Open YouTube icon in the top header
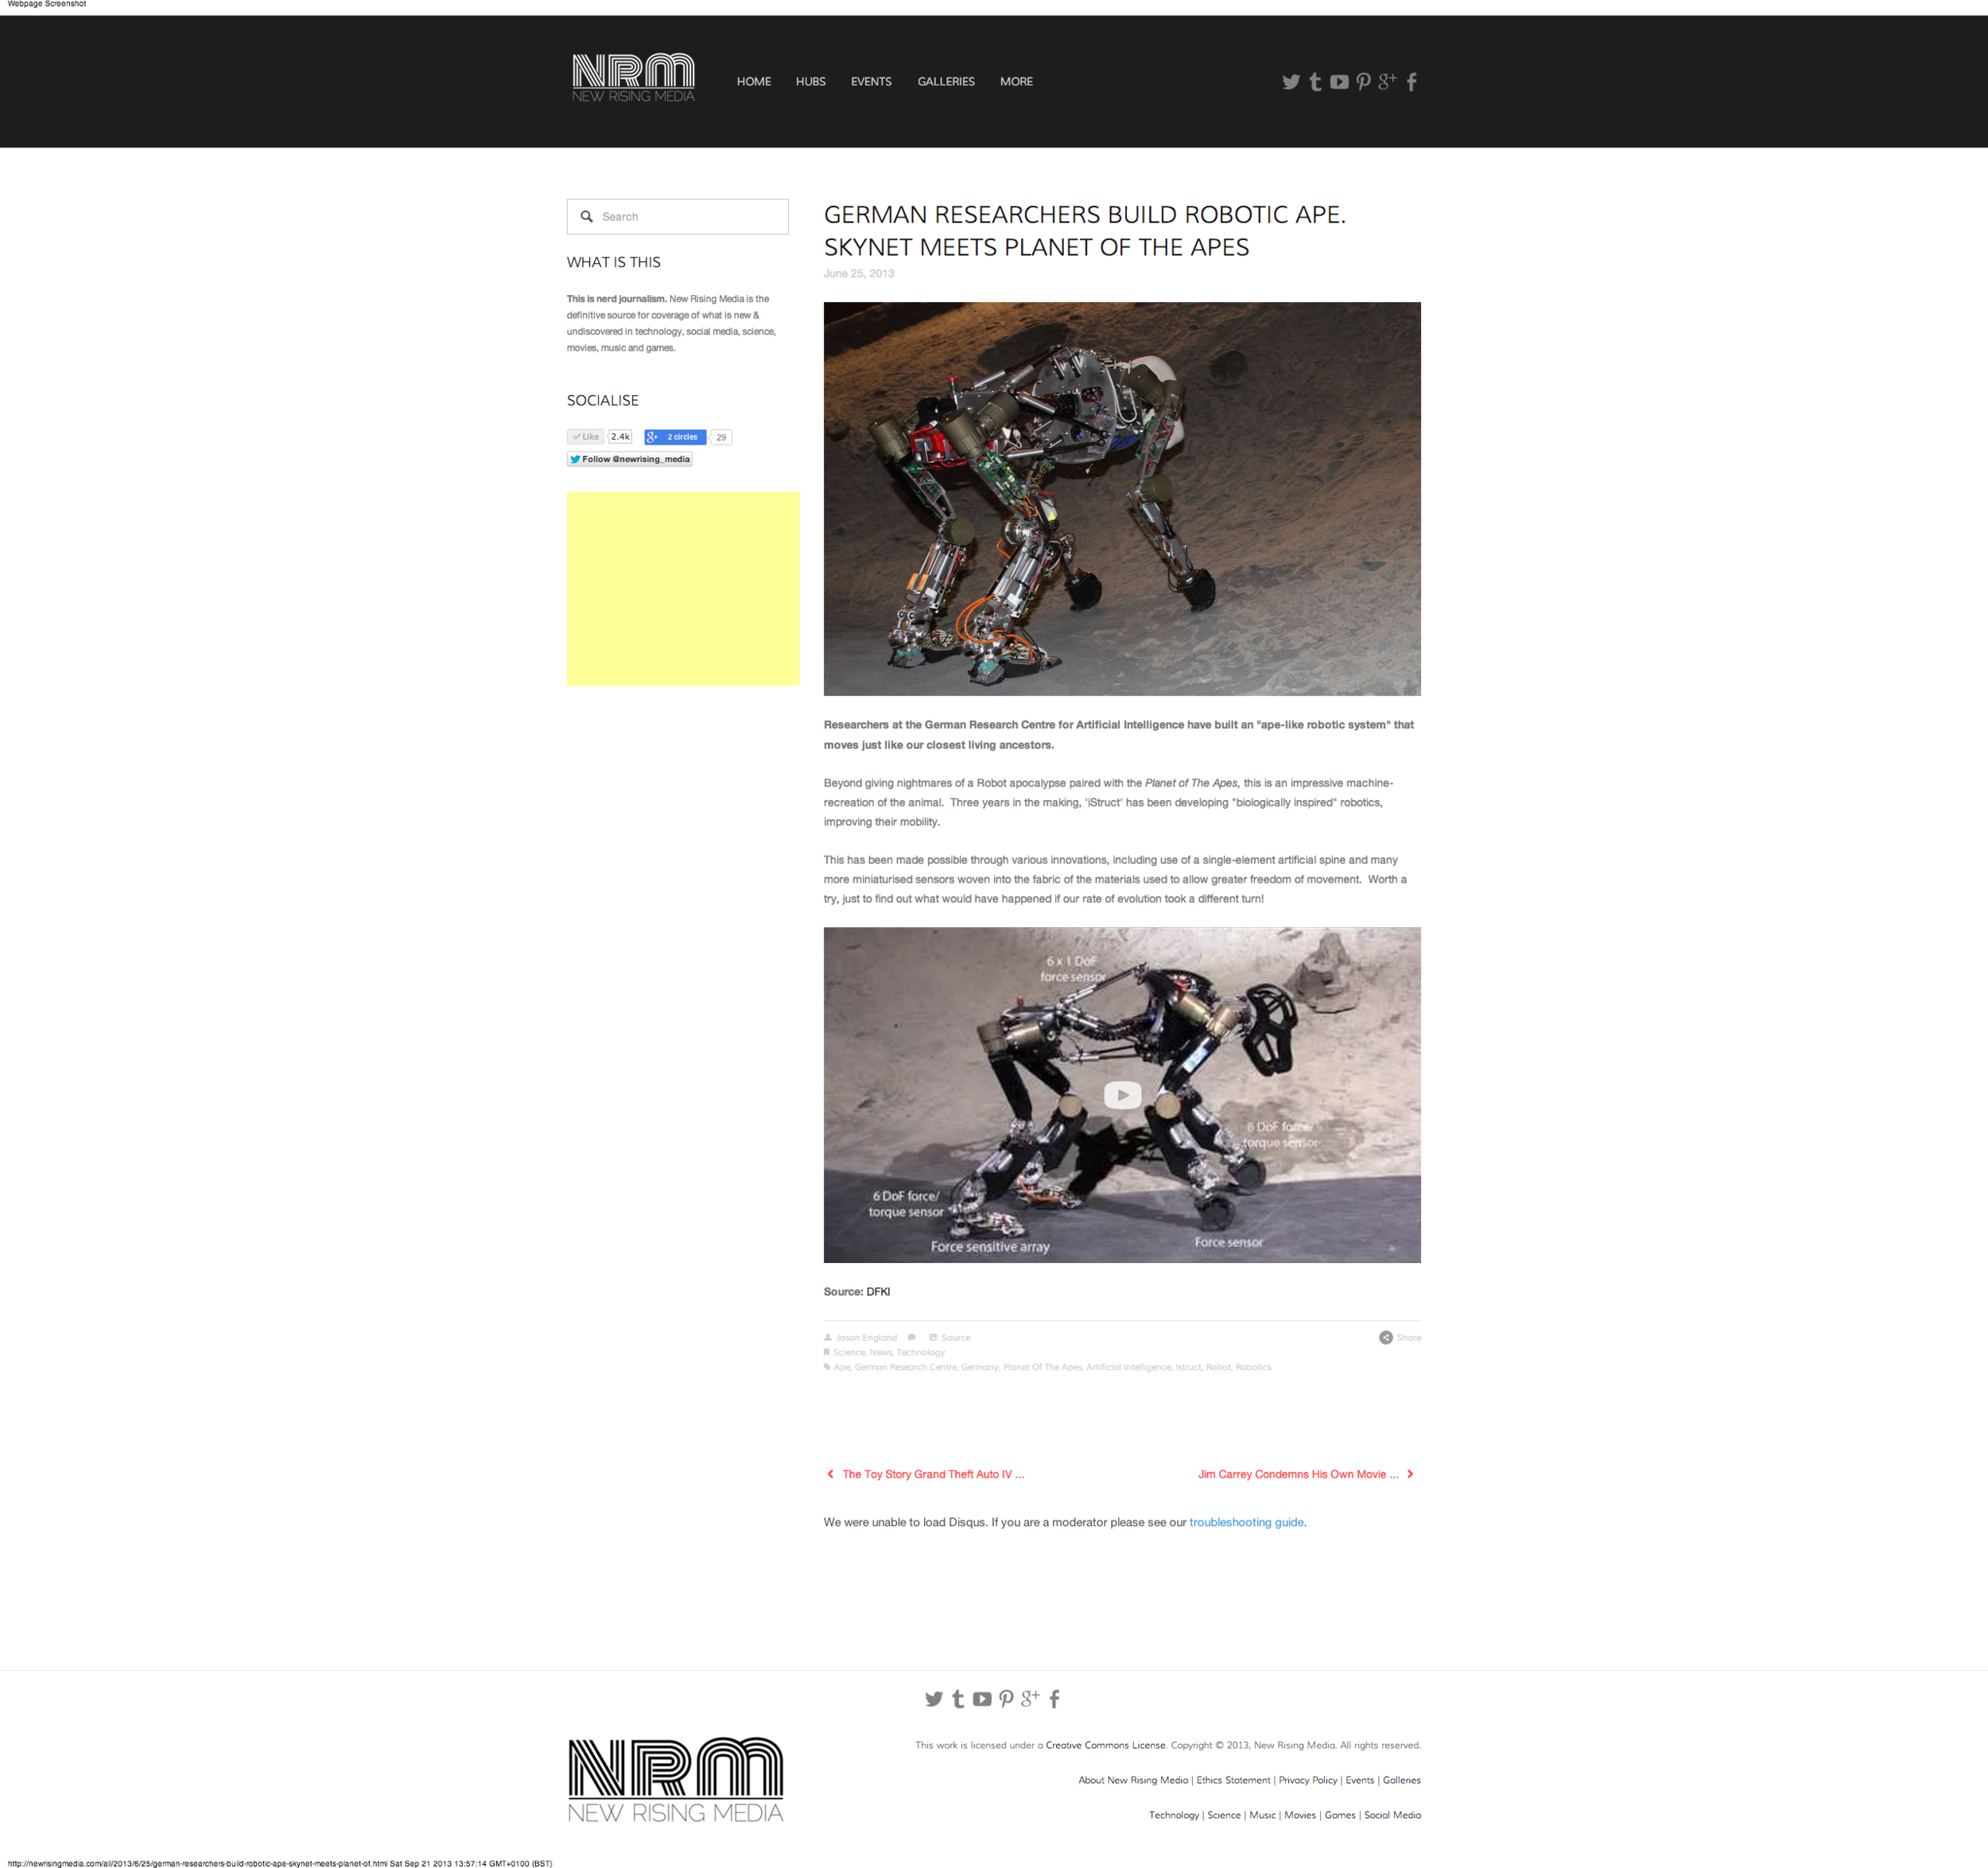Image resolution: width=1988 pixels, height=1868 pixels. tap(1339, 82)
